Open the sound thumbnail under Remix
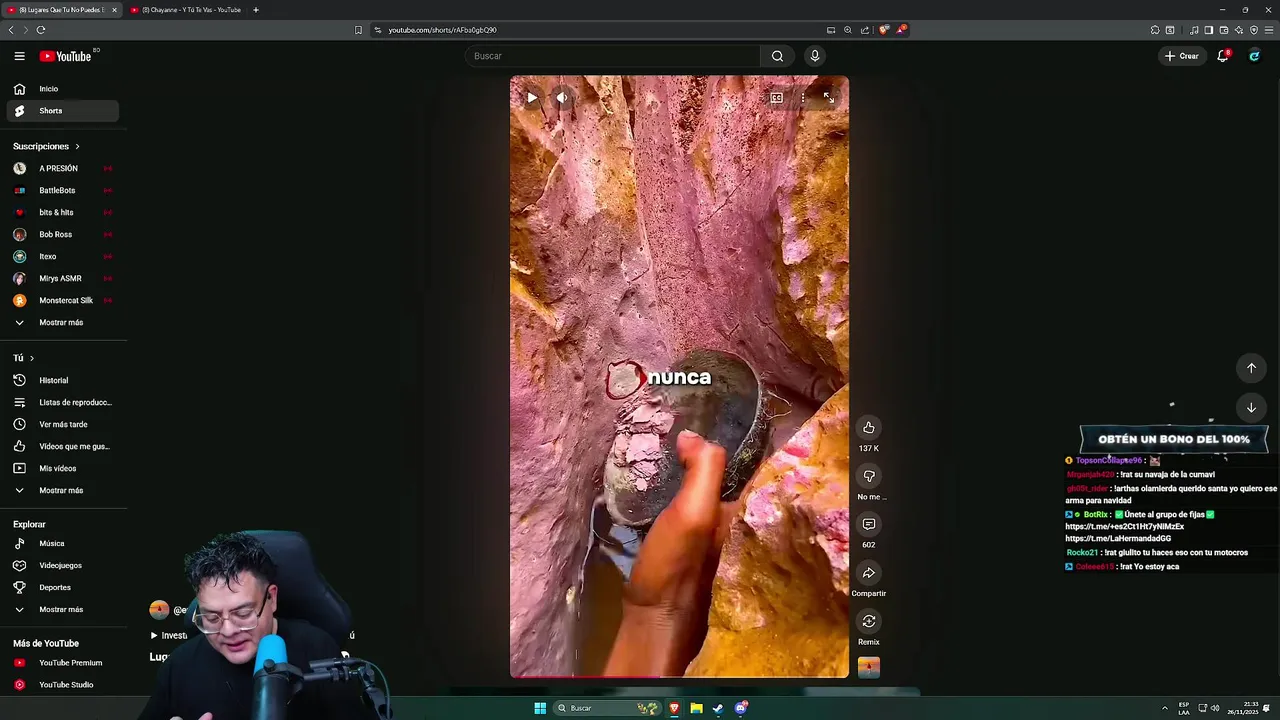Screen dimensions: 1280x720 point(869,667)
